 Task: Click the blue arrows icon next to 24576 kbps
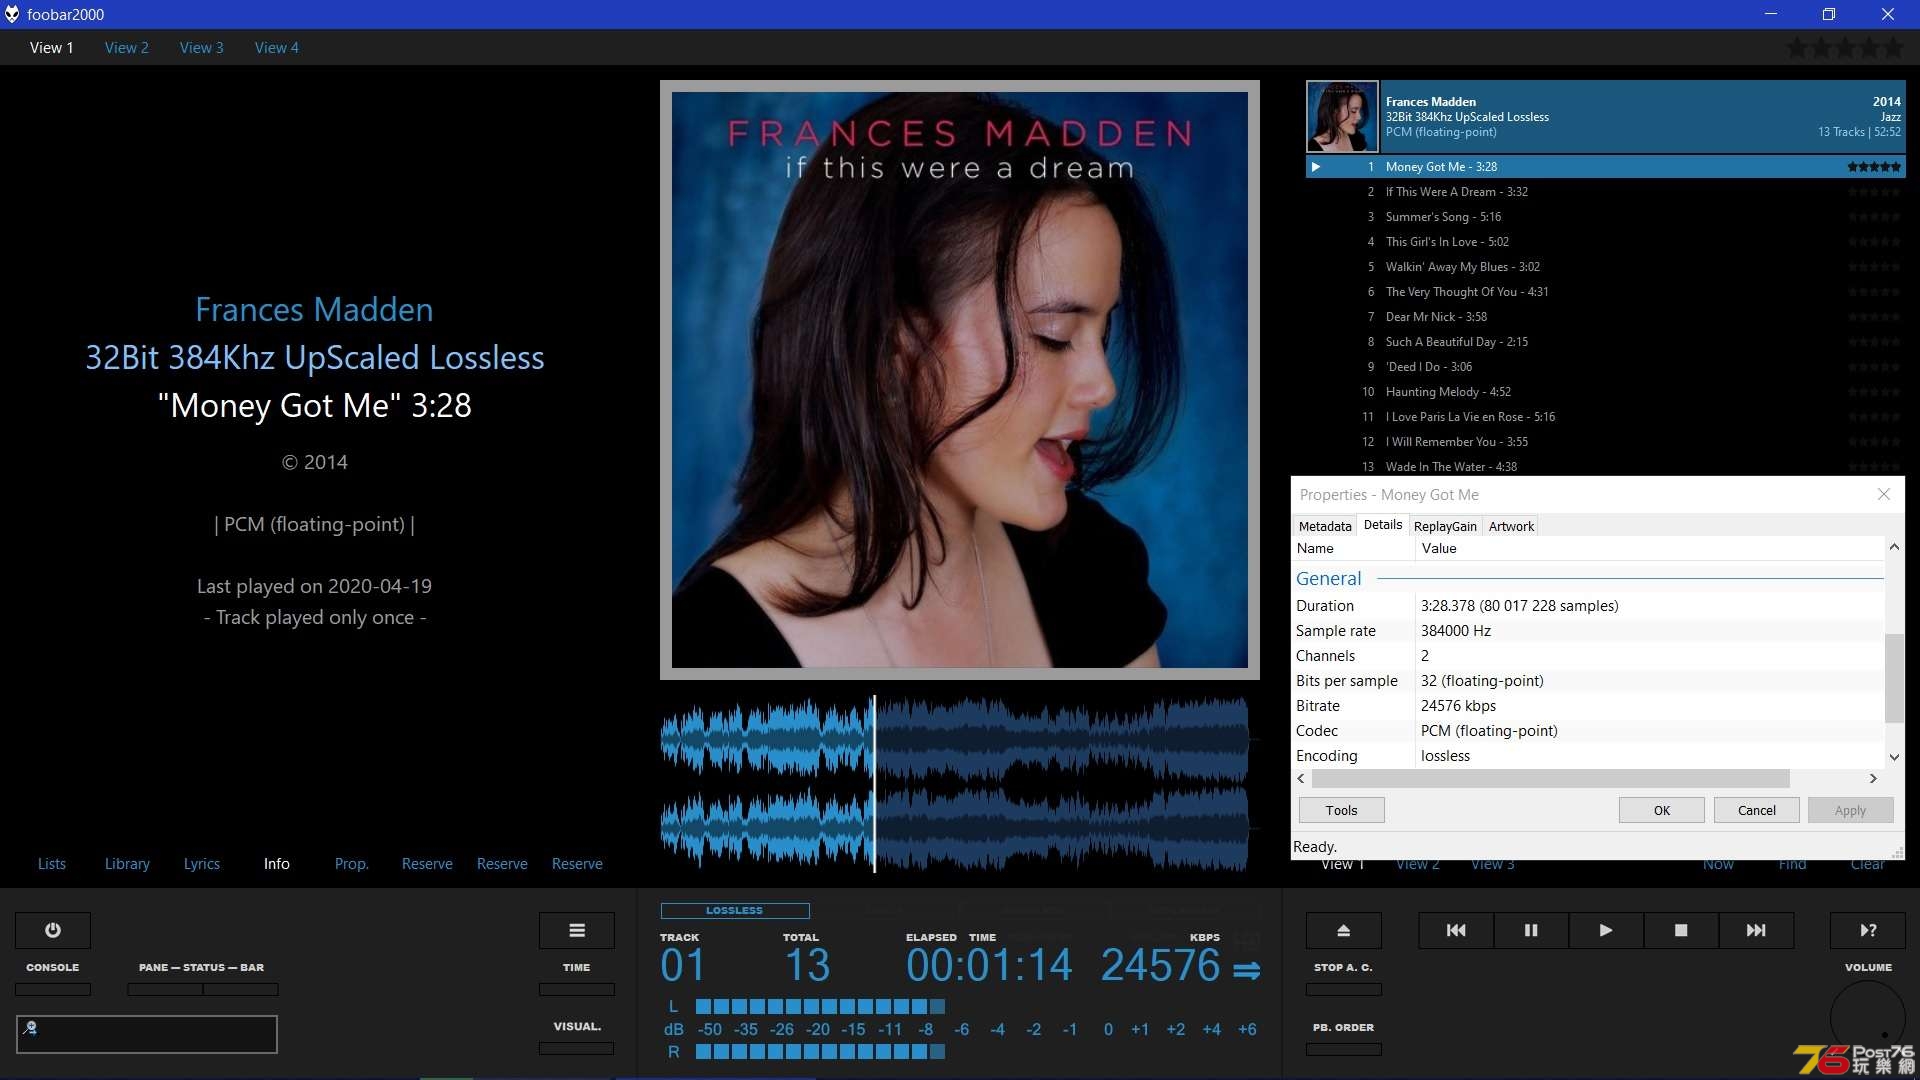[1246, 970]
